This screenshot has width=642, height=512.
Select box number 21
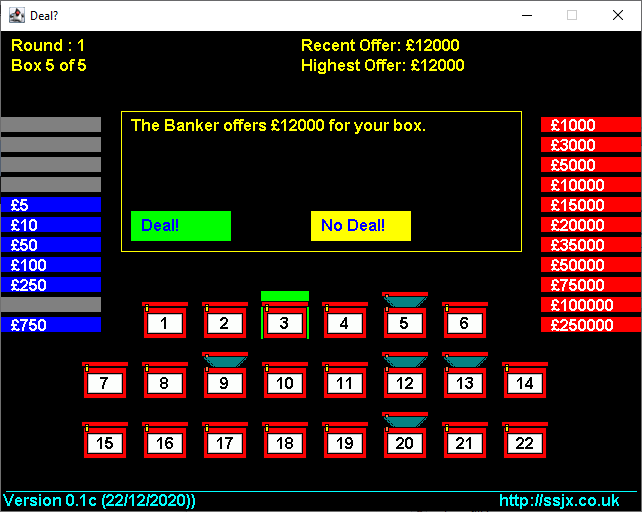click(465, 440)
